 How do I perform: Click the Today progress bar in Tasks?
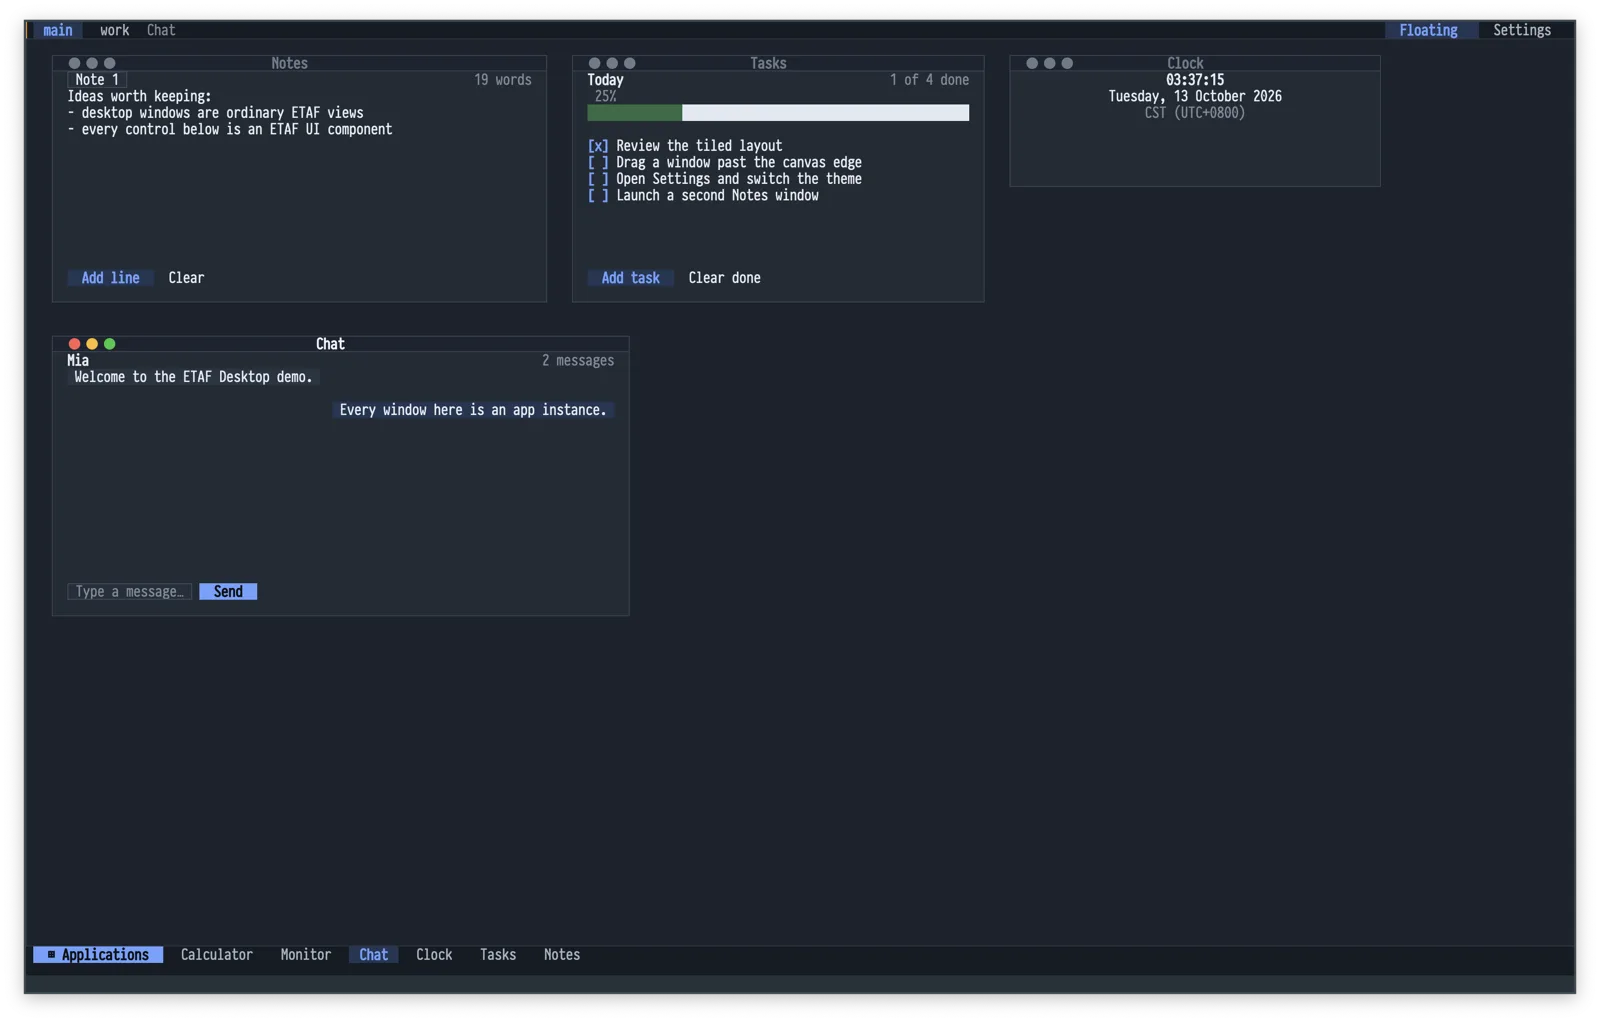778,113
